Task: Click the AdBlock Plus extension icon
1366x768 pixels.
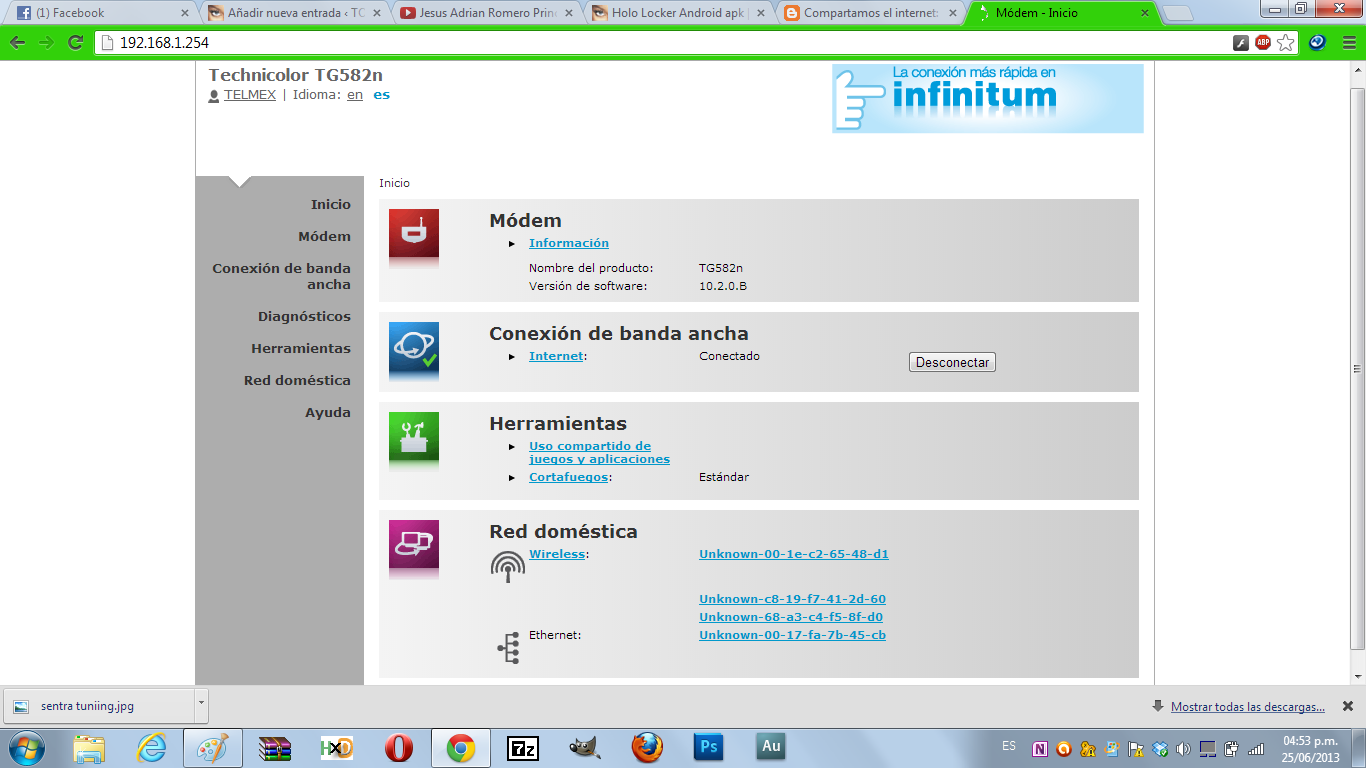Action: pos(1263,42)
